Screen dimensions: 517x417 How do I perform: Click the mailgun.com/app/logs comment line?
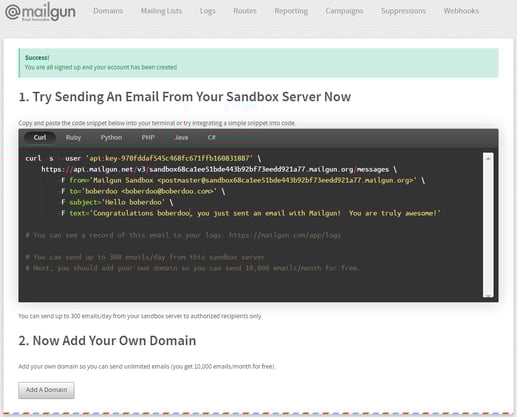click(x=183, y=235)
